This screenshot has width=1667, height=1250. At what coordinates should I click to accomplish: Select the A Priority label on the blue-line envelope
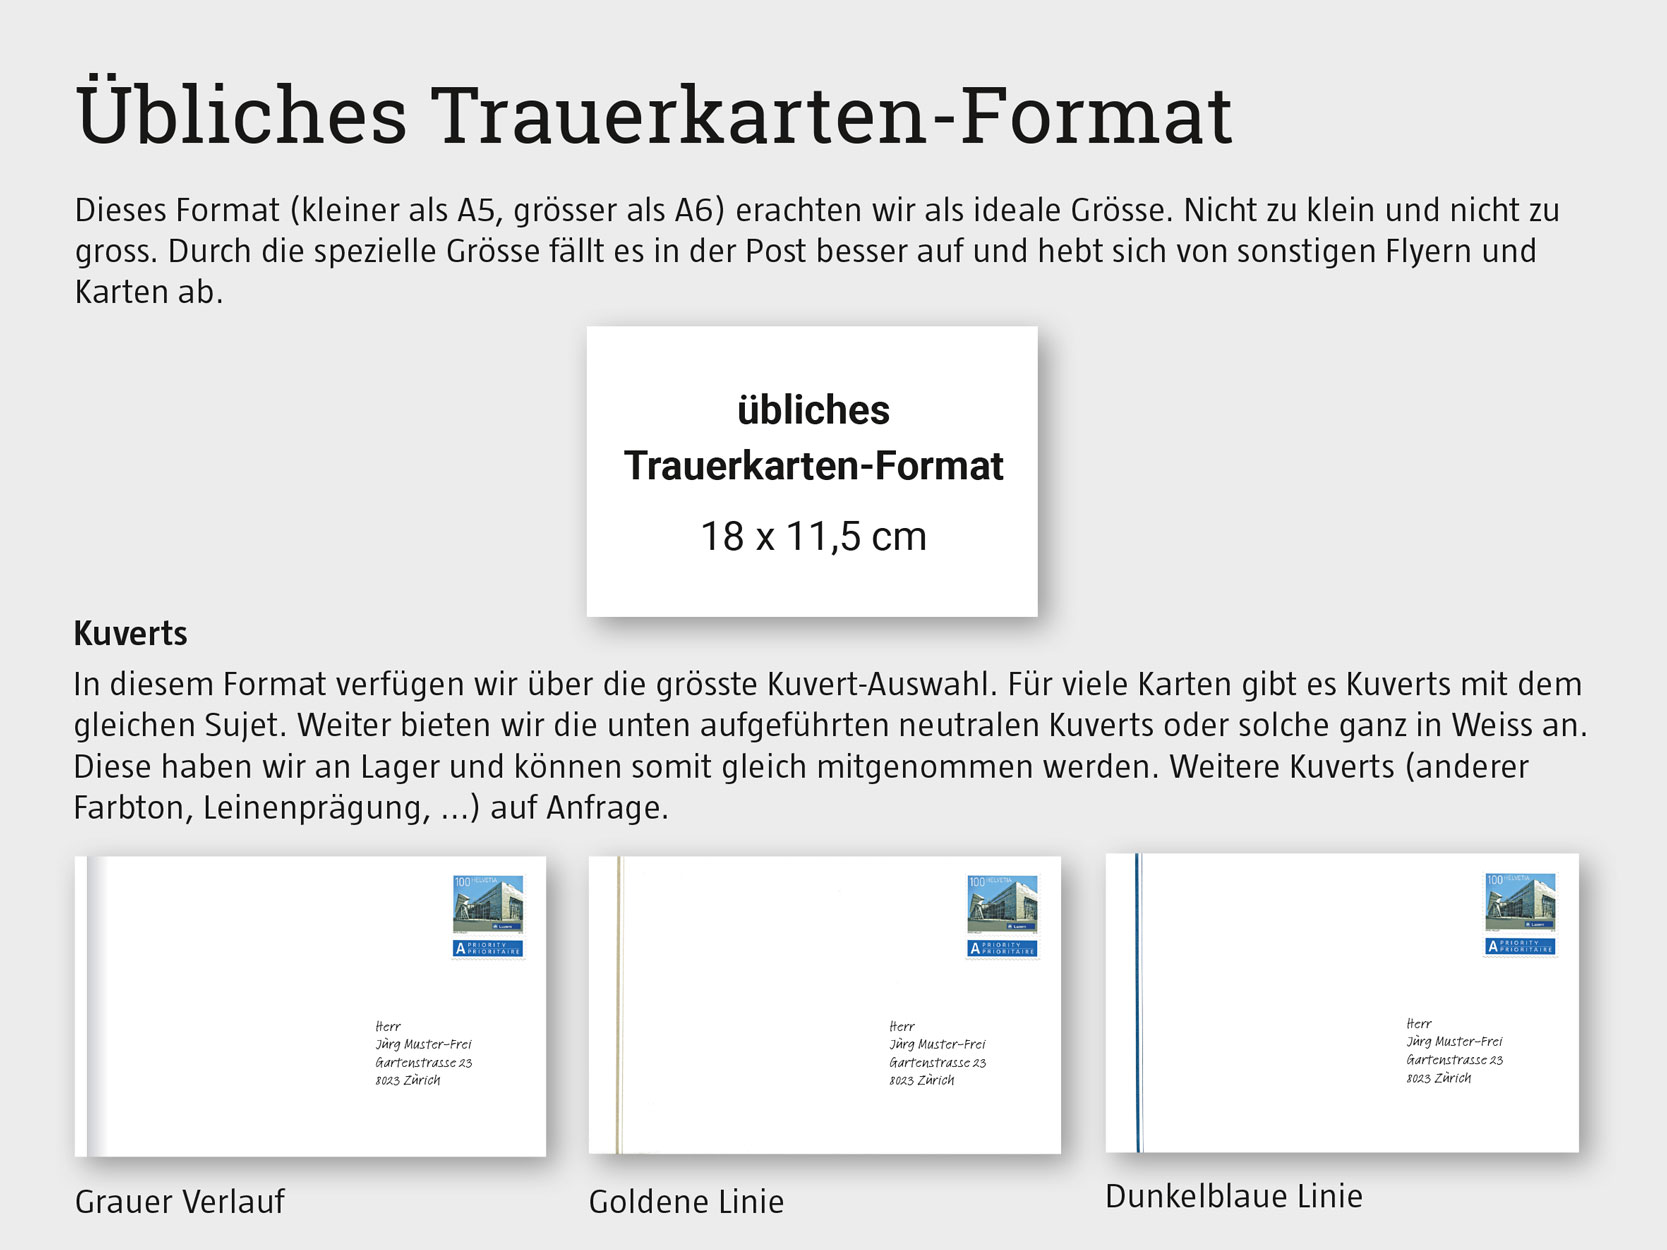click(x=1520, y=946)
